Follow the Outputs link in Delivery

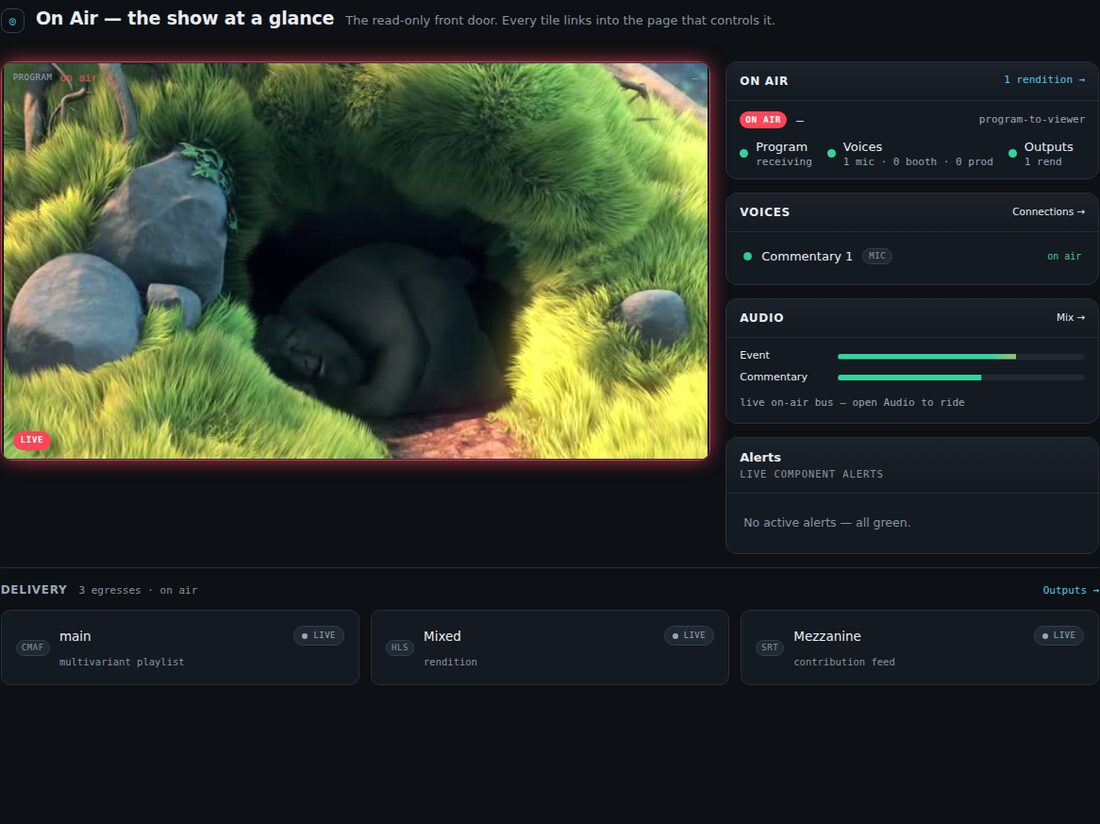point(1071,590)
